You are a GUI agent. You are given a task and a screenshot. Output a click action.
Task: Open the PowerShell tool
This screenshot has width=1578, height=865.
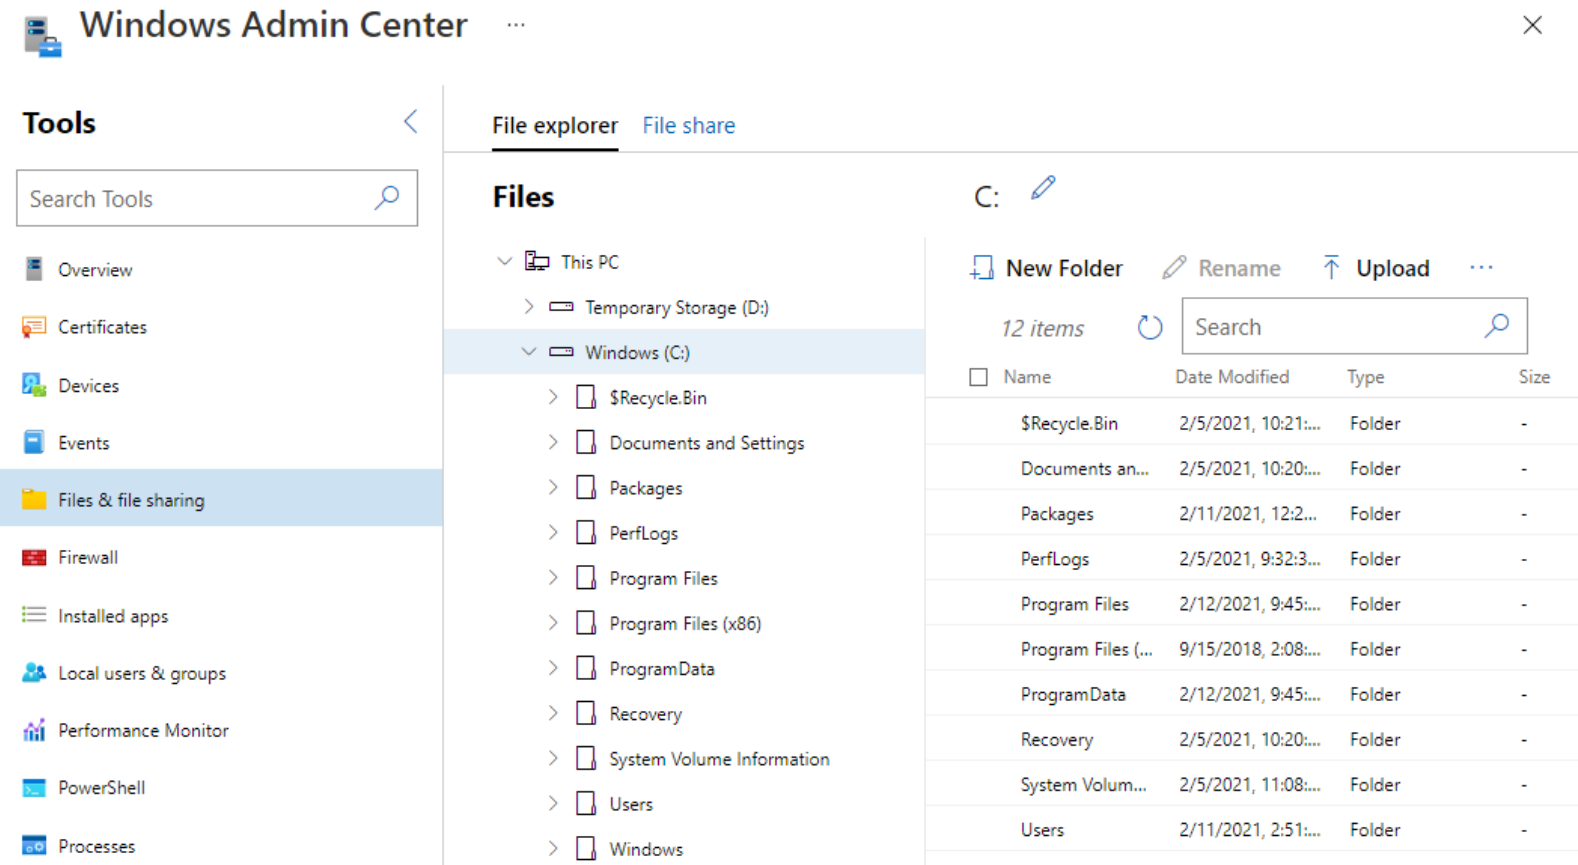pyautogui.click(x=101, y=788)
